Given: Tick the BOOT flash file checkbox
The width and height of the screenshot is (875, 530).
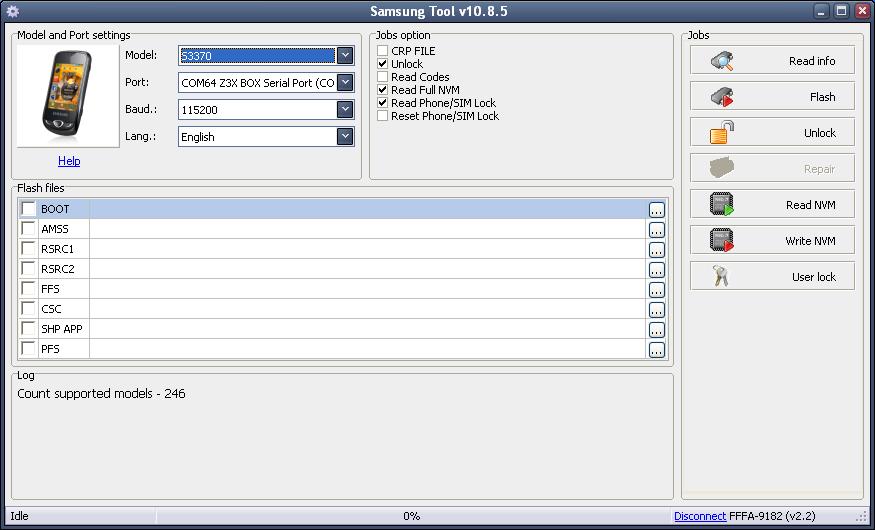Looking at the screenshot, I should click(28, 209).
